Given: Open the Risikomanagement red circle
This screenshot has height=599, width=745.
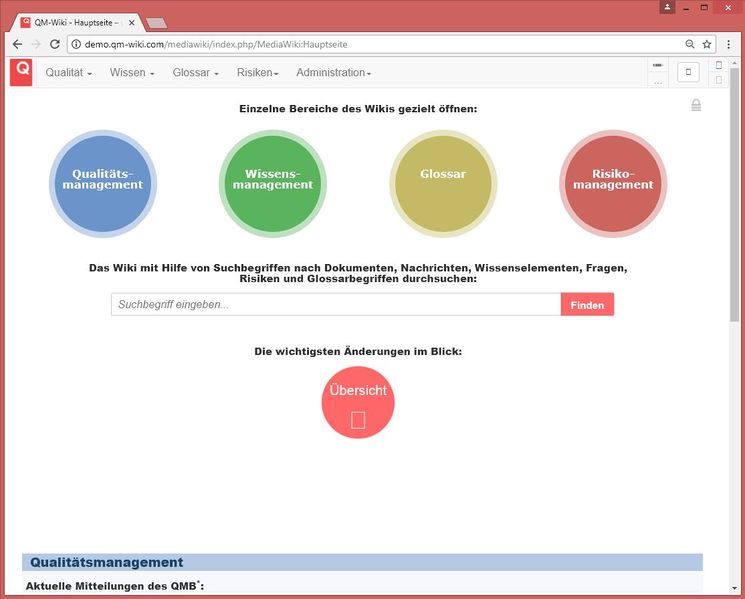Looking at the screenshot, I should click(x=612, y=184).
